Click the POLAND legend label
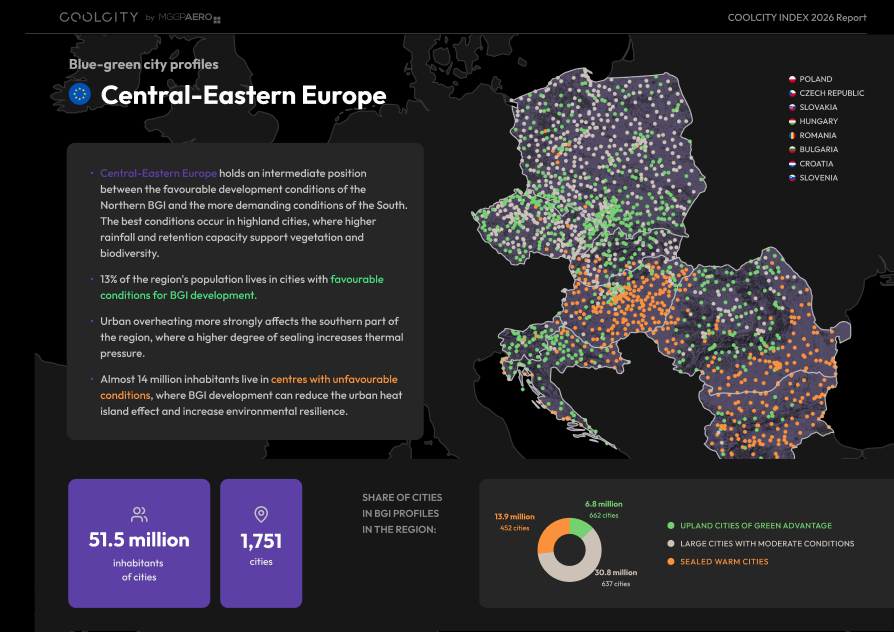 coord(815,79)
